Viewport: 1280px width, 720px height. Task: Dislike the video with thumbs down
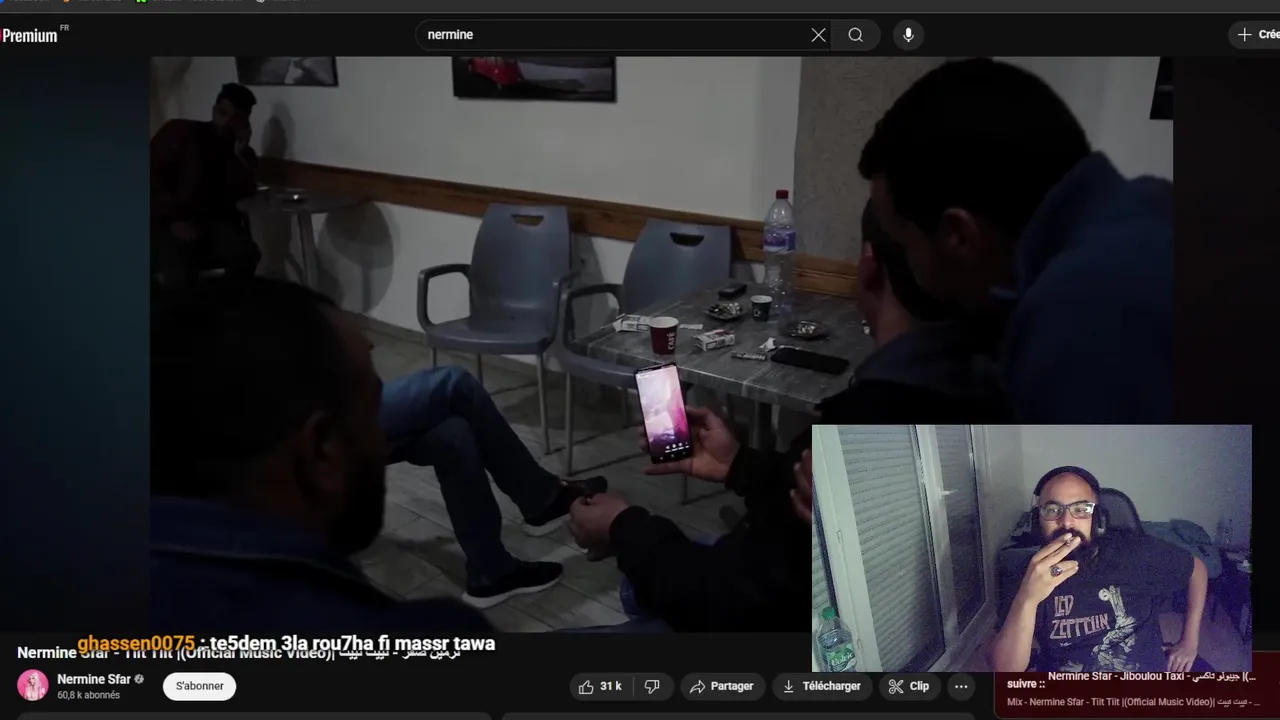click(x=652, y=686)
